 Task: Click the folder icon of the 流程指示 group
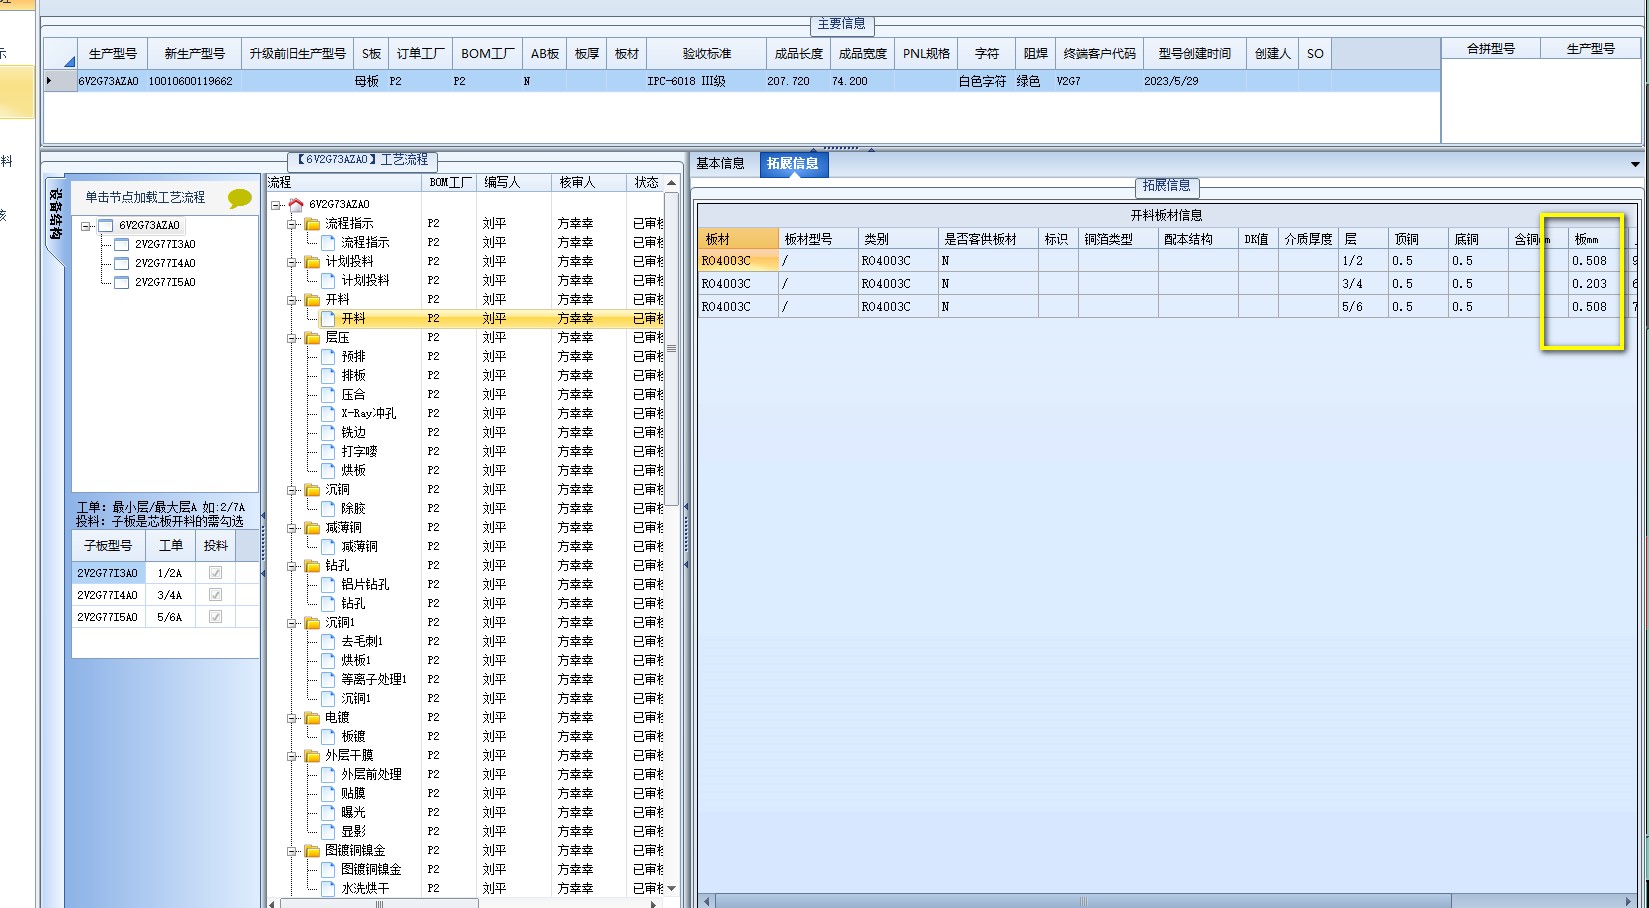tap(312, 224)
